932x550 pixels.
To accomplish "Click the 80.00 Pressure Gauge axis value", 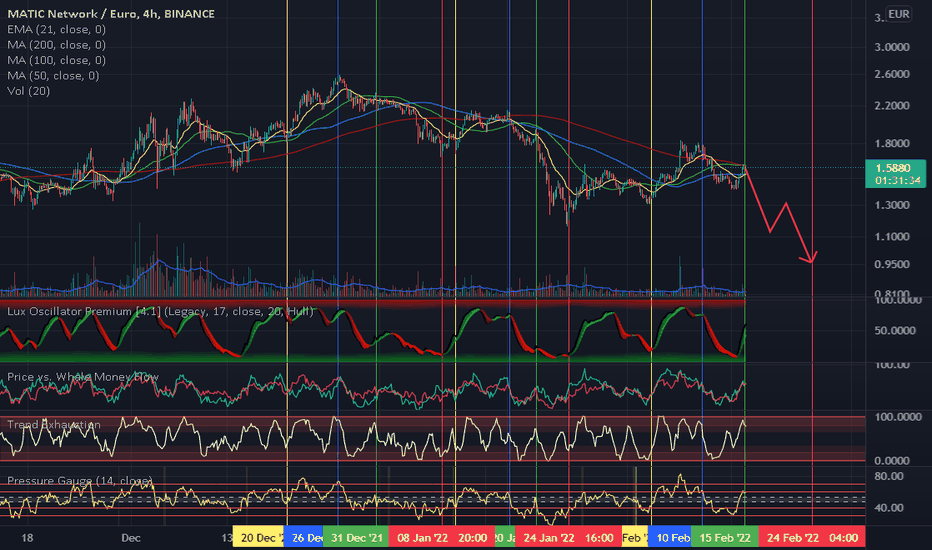I will tap(889, 476).
